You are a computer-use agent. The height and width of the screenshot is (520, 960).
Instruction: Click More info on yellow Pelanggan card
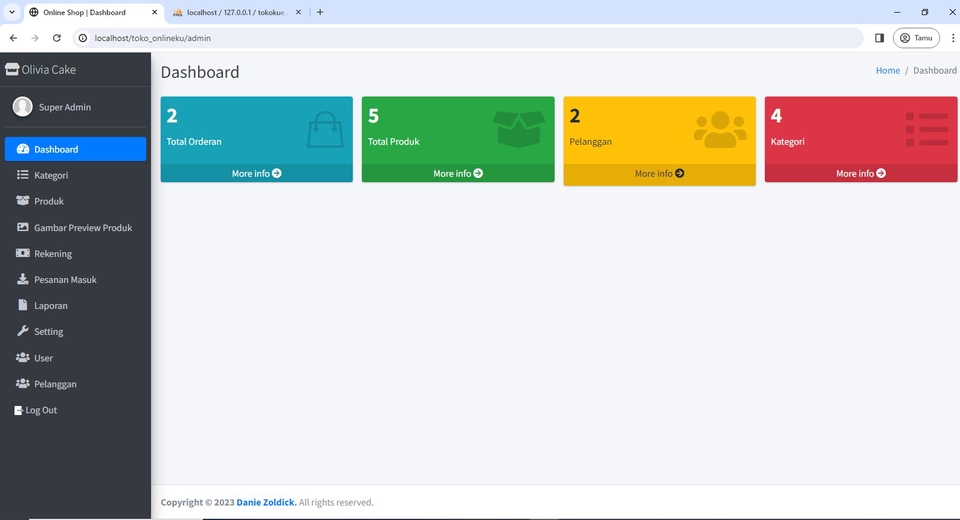[x=659, y=173]
